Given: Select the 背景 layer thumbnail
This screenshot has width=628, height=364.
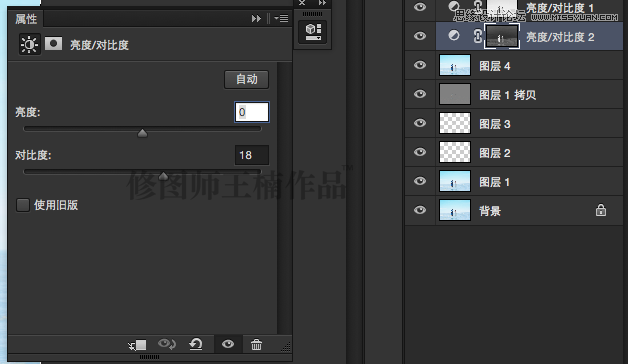Looking at the screenshot, I should click(455, 210).
